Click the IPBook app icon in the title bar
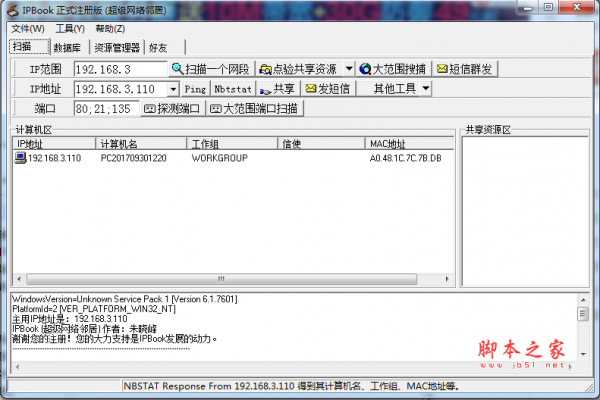This screenshot has width=600, height=400. (x=13, y=10)
